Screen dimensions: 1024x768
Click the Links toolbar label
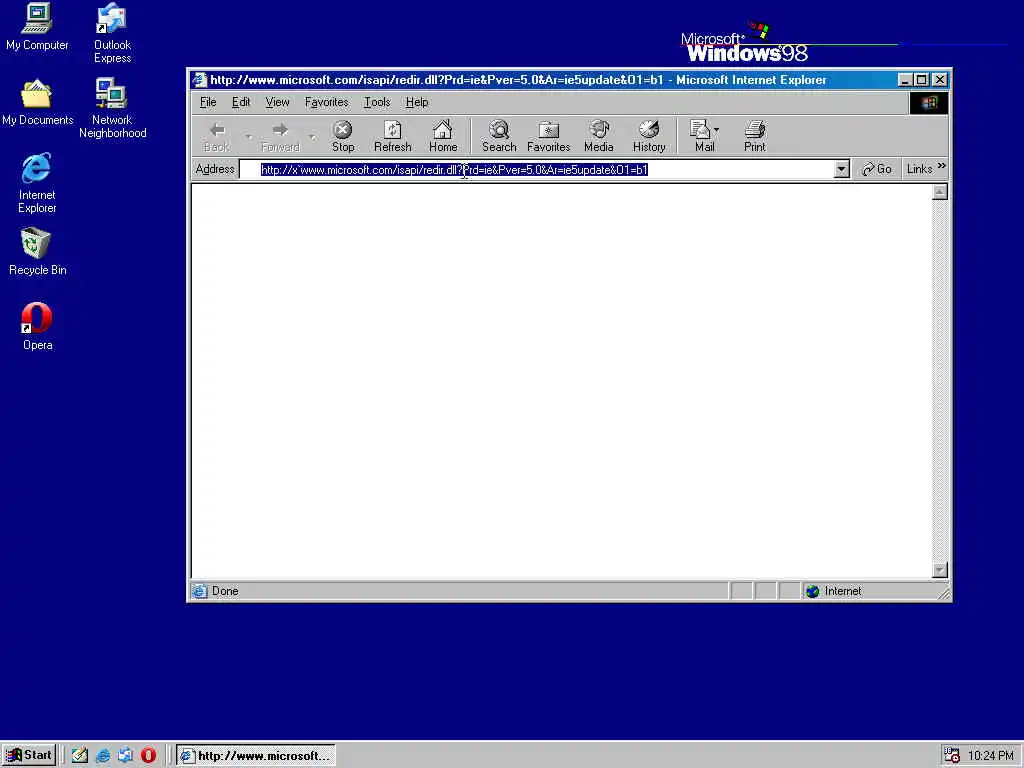[x=920, y=169]
